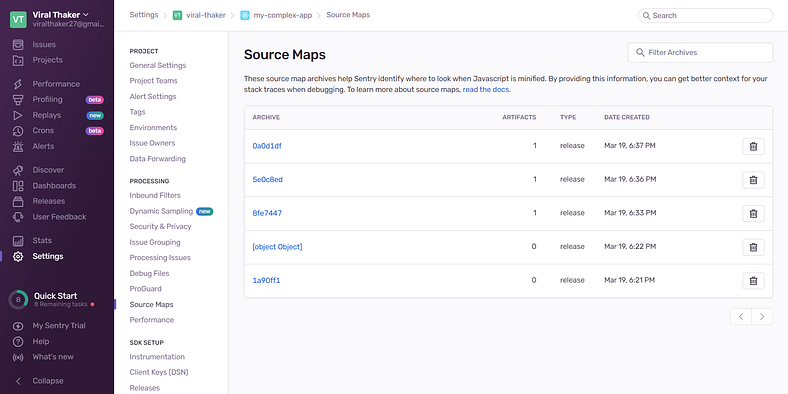Open Tags settings page
The image size is (788, 394).
(x=137, y=112)
